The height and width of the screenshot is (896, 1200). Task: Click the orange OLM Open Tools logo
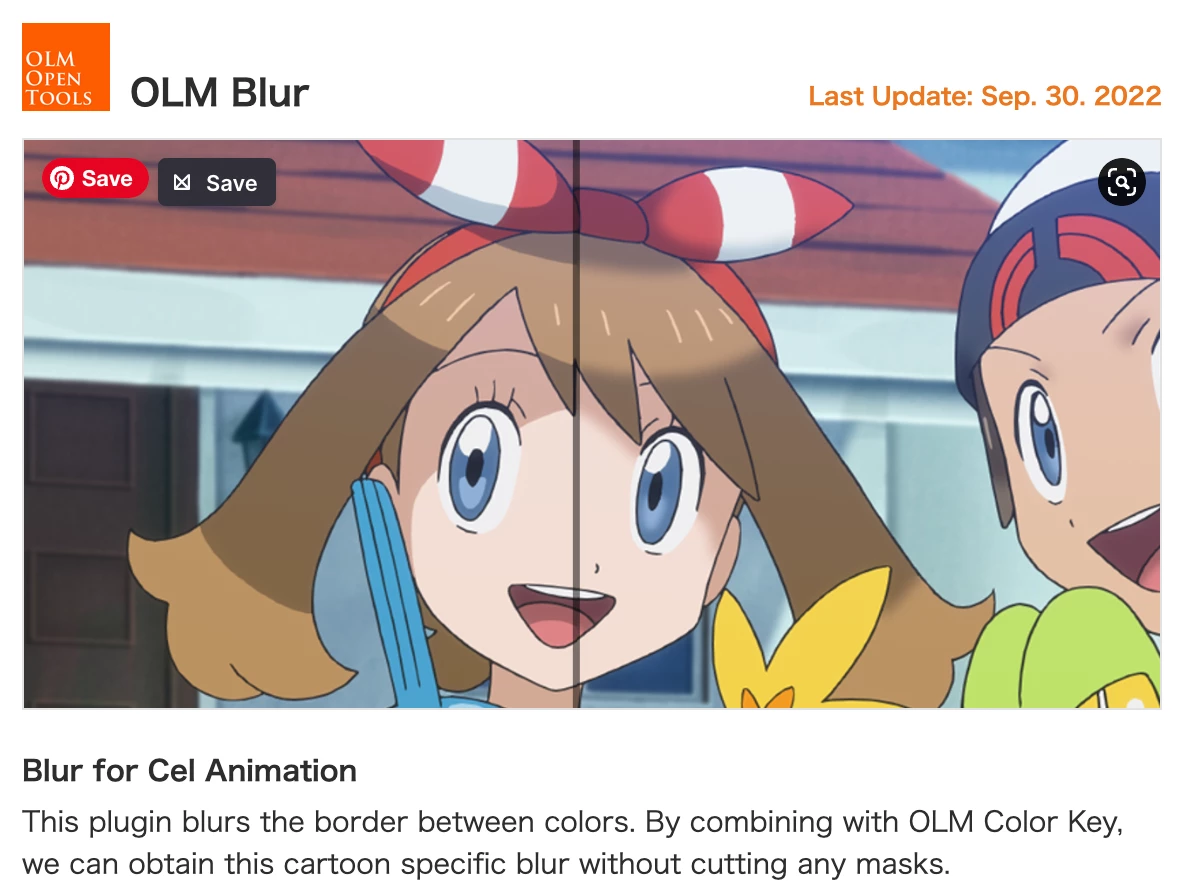[x=66, y=67]
